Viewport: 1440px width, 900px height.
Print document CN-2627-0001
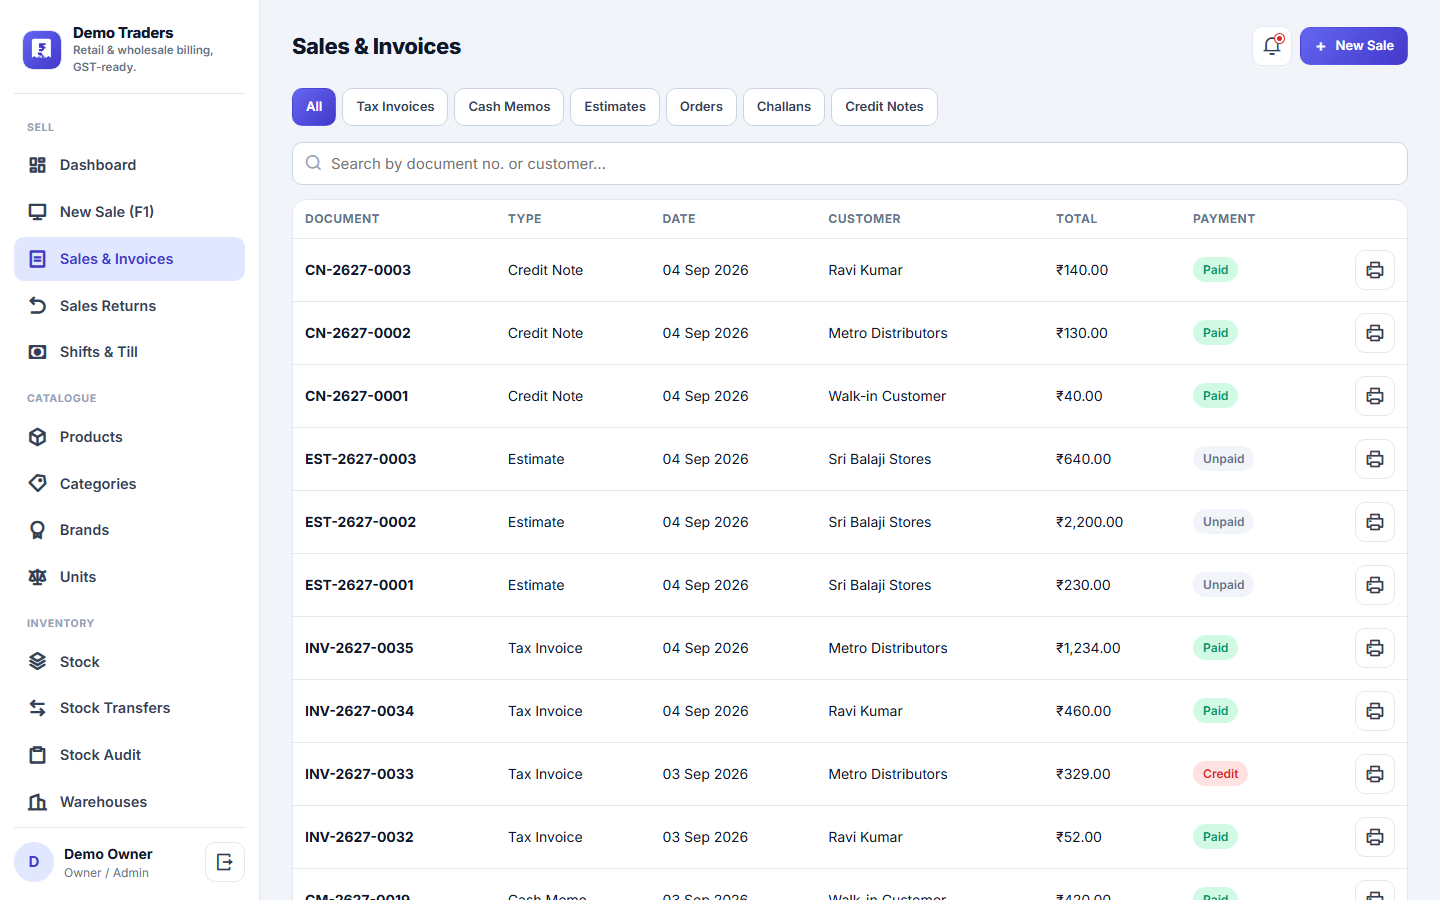tap(1375, 396)
